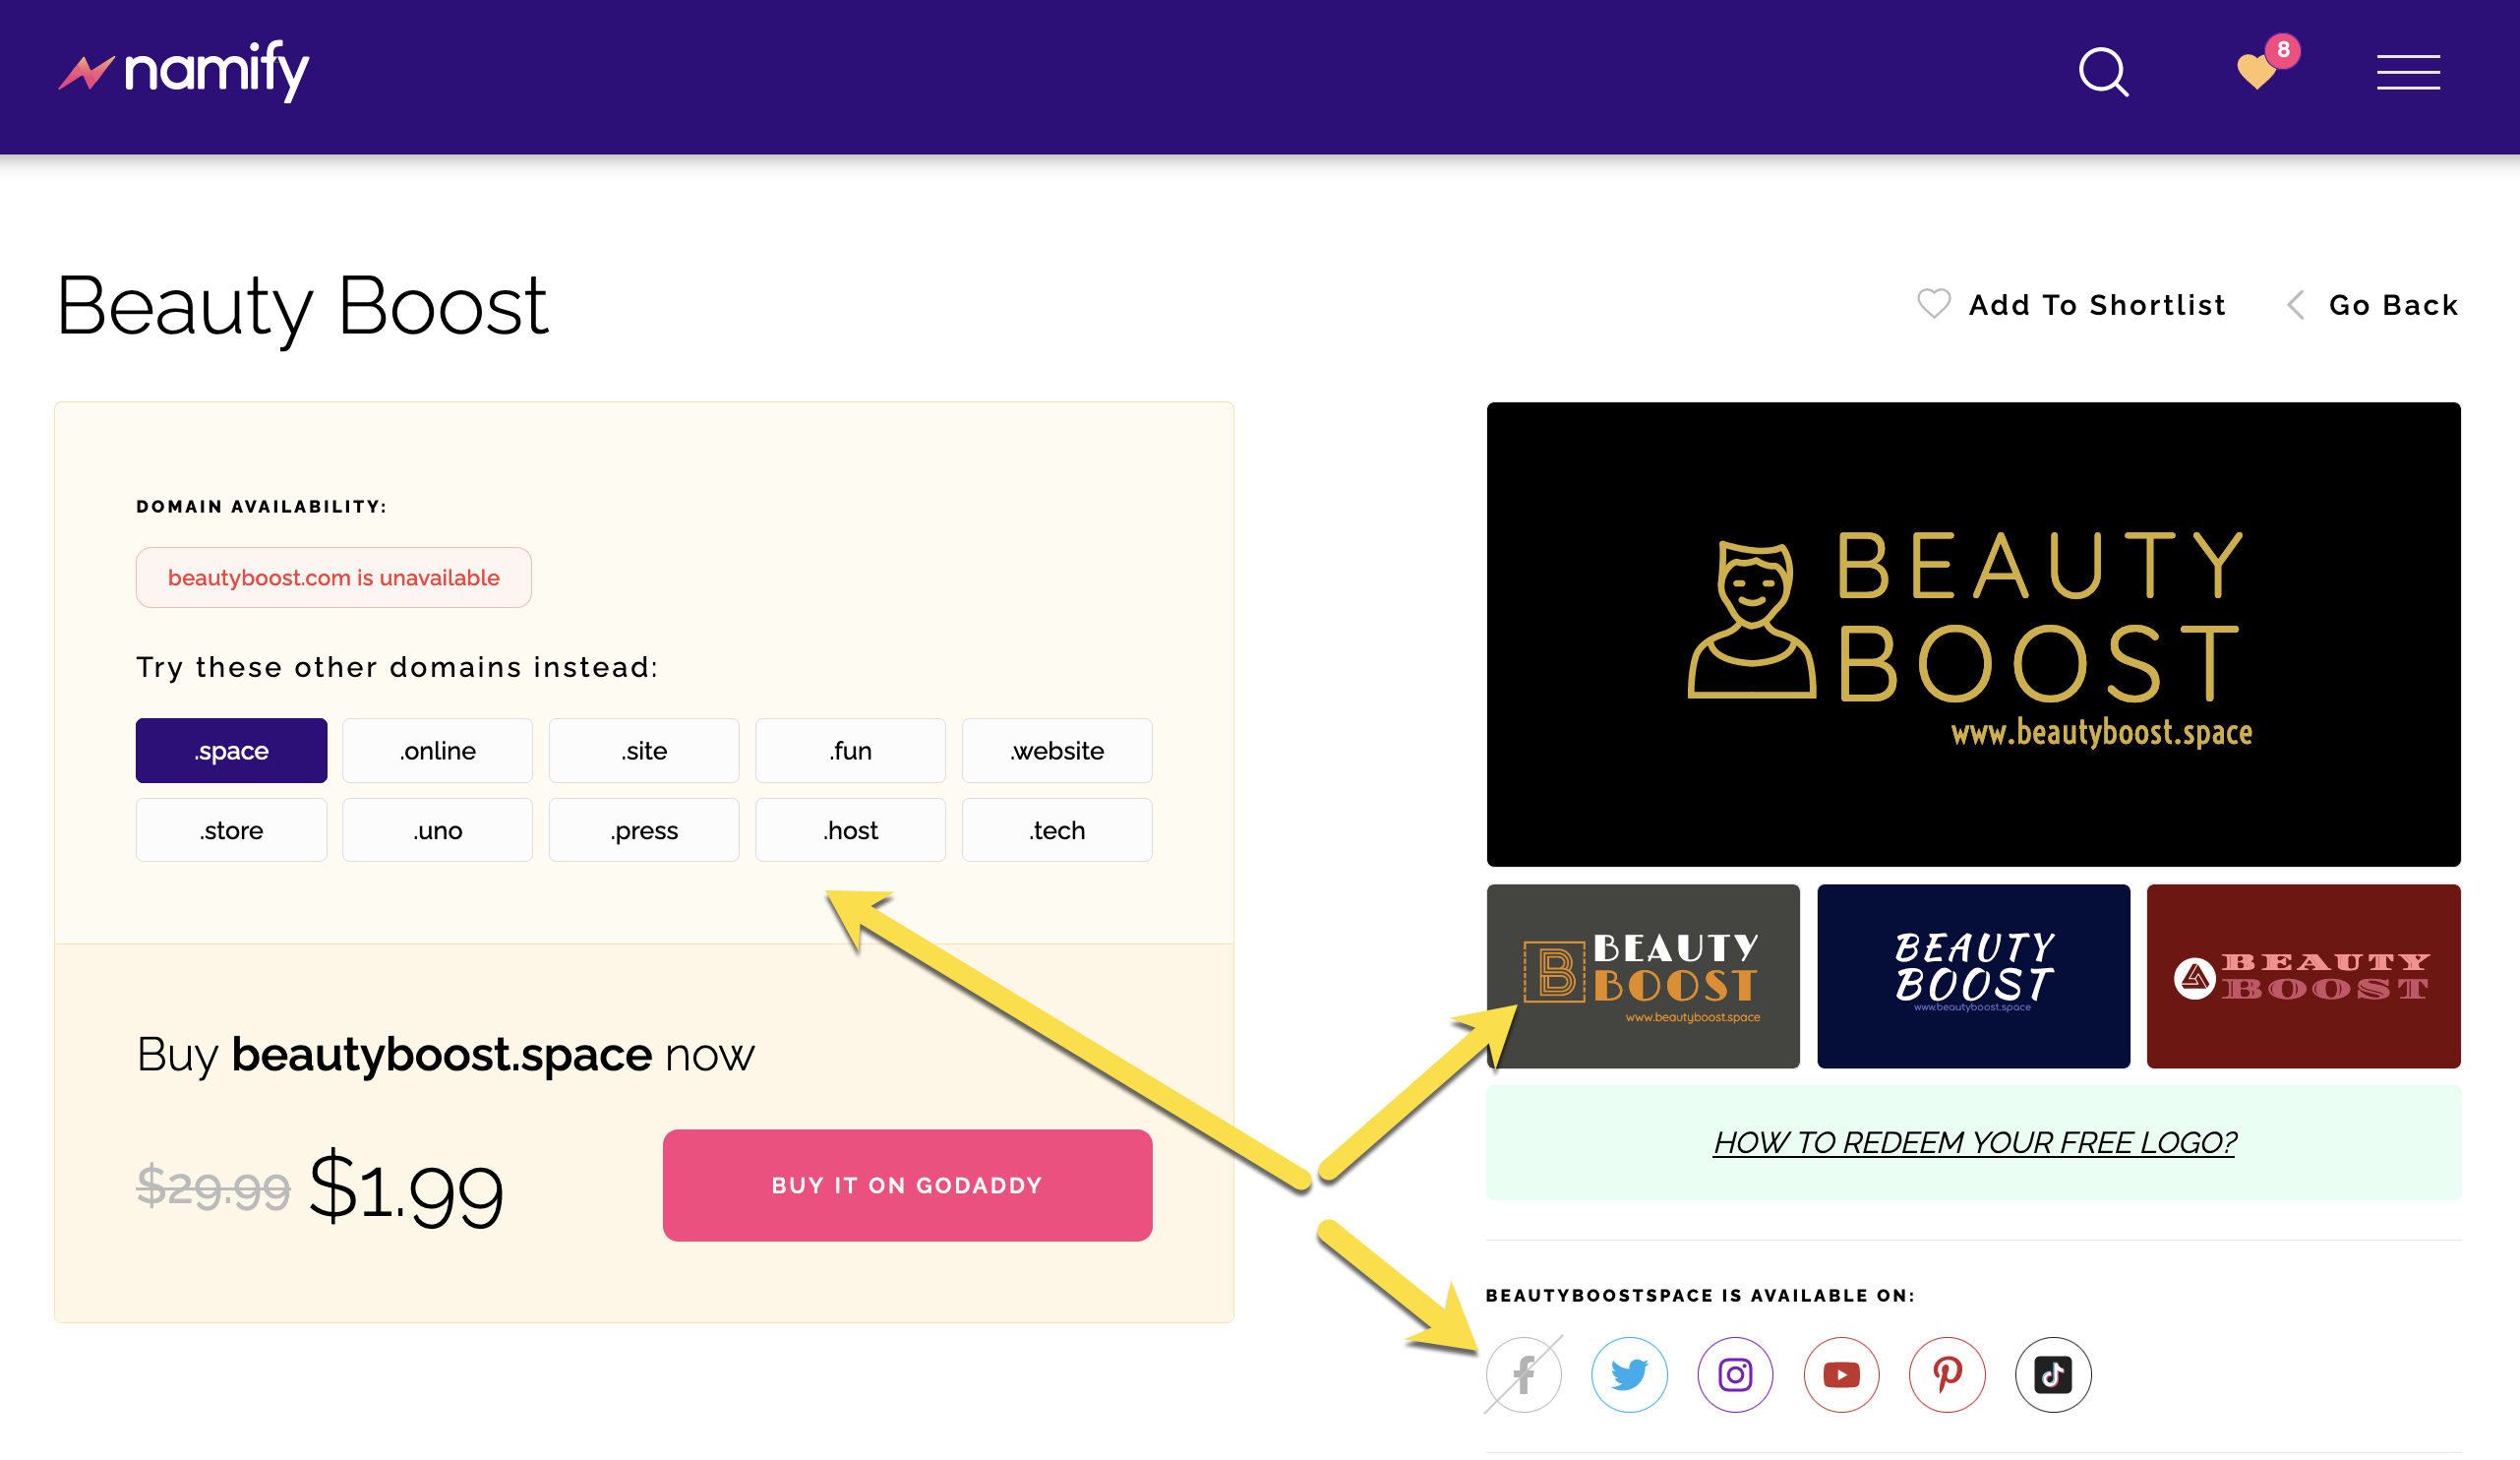This screenshot has height=1460, width=2520.
Task: Select the .online domain option
Action: (437, 750)
